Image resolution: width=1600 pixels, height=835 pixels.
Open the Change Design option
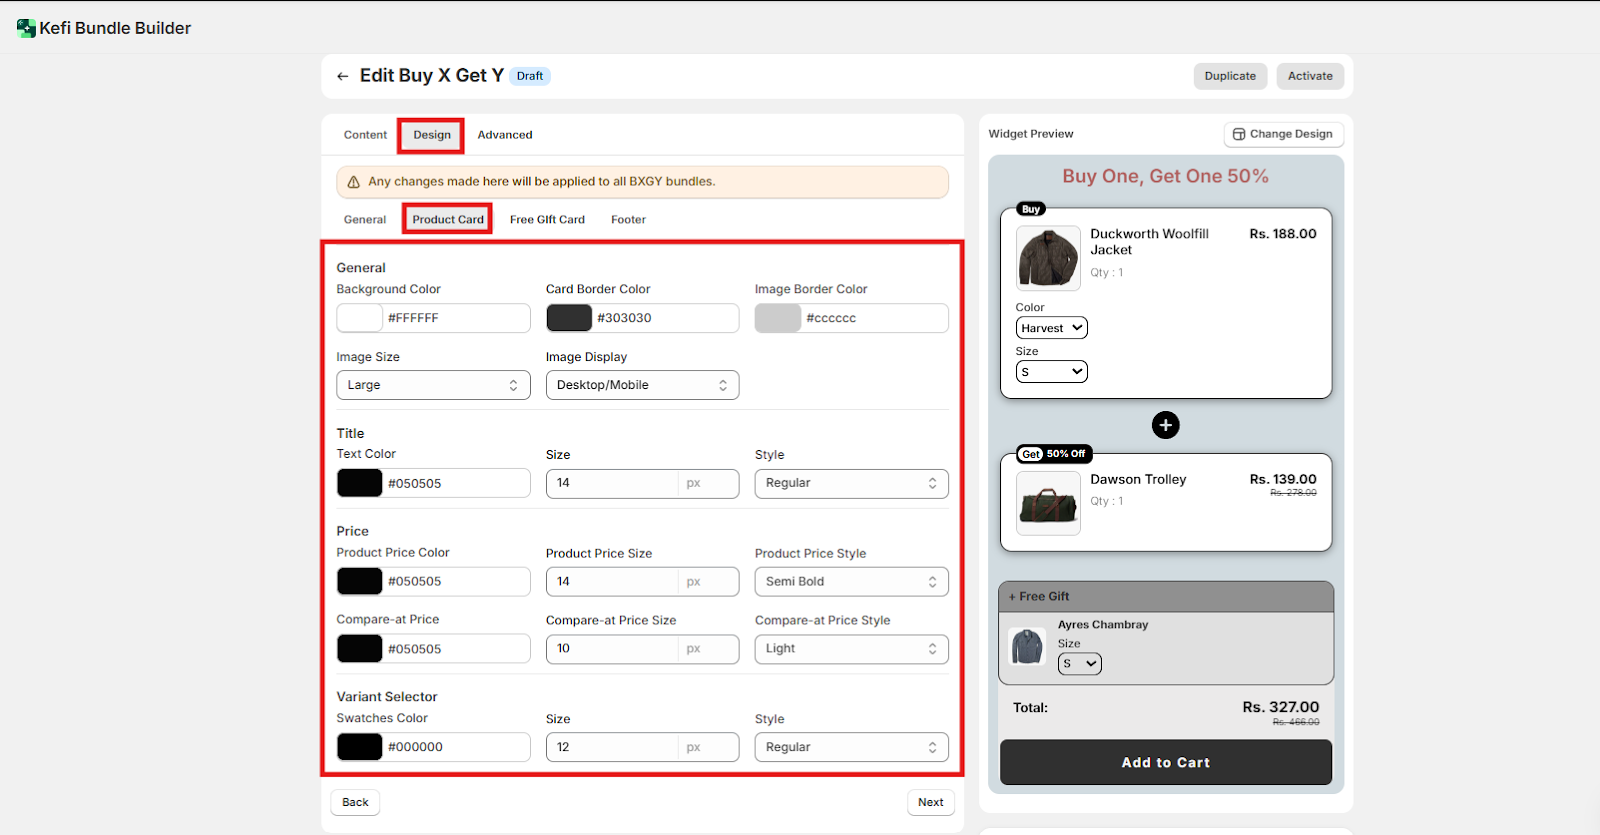pos(1283,134)
